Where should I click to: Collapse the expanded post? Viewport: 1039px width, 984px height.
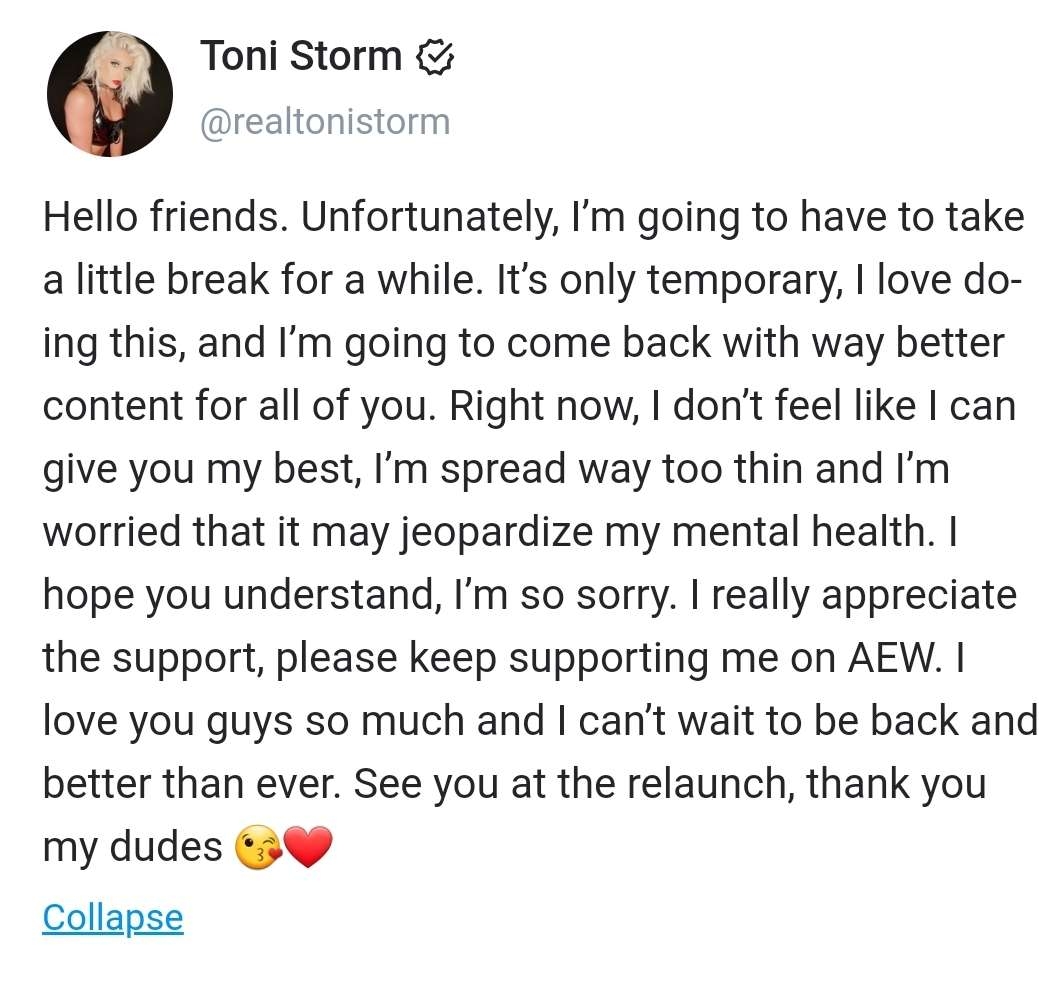coord(112,916)
